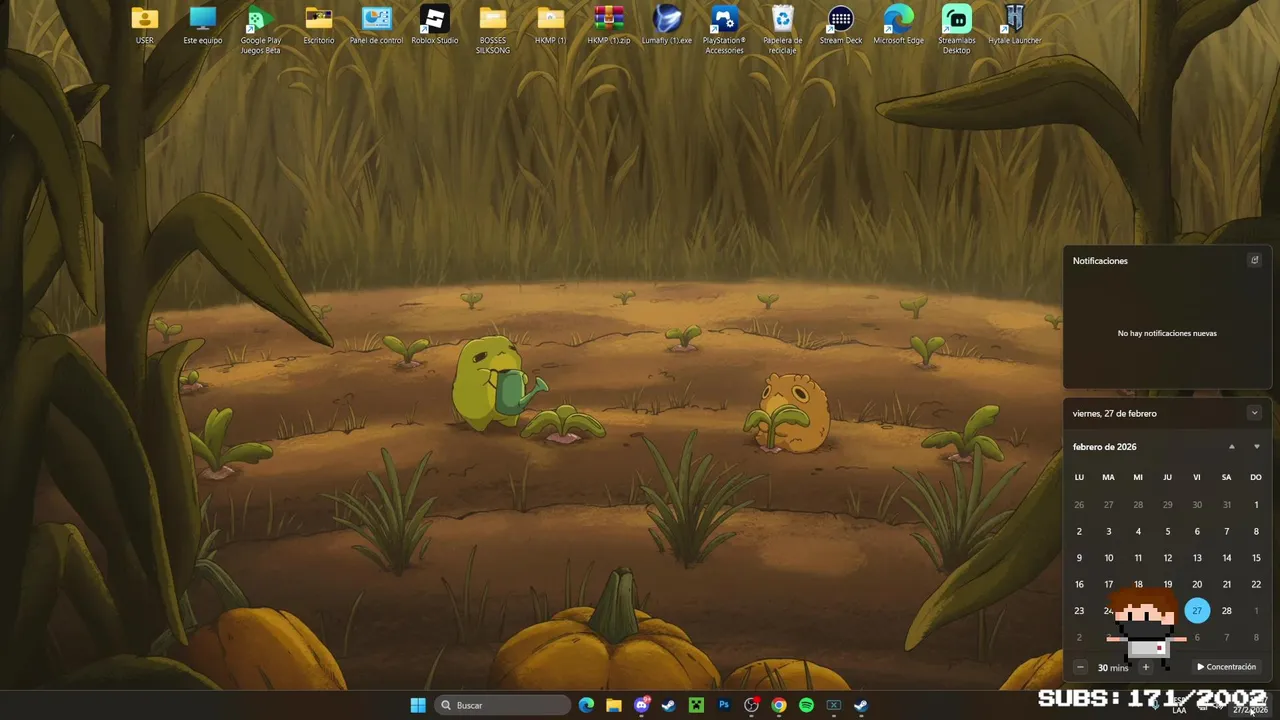1280x720 pixels.
Task: Open File Explorer from the taskbar
Action: pos(614,705)
